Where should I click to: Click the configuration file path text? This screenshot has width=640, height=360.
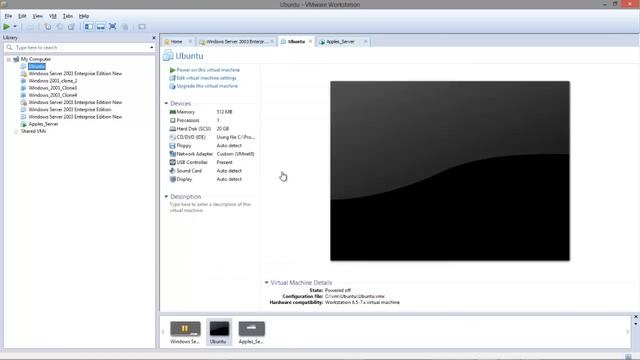tap(355, 296)
